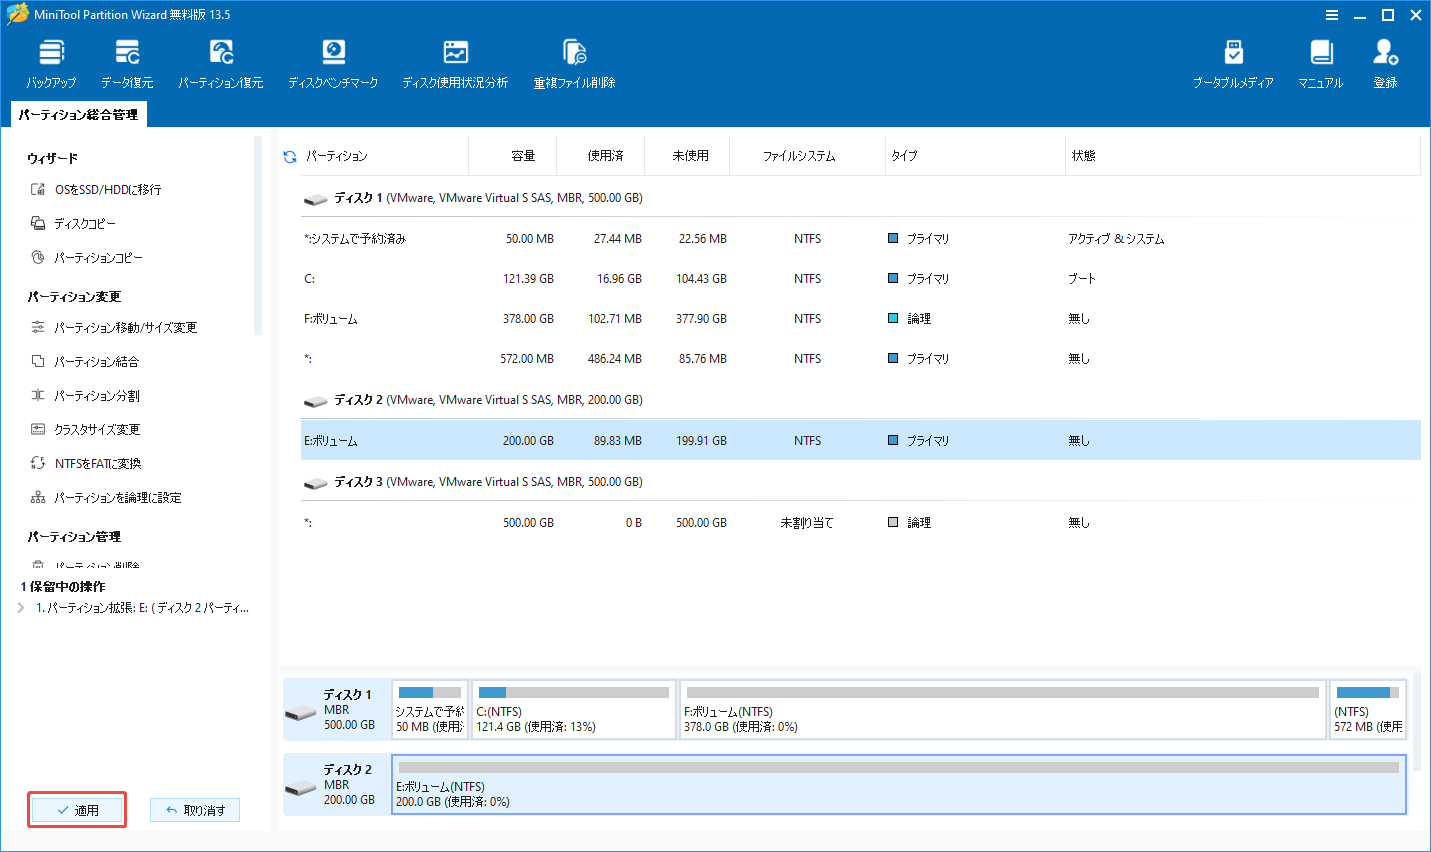Click the 取り消す undo button
This screenshot has height=852, width=1431.
coord(195,809)
